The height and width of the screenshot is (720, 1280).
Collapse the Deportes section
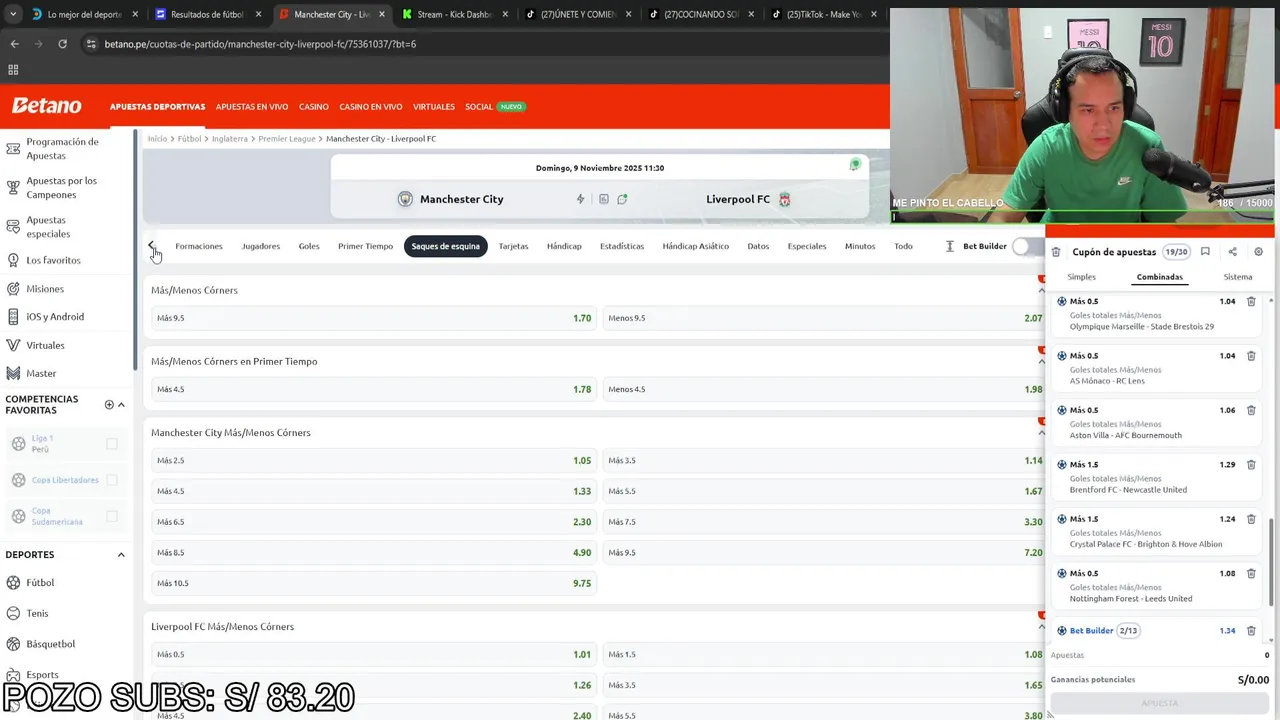pyautogui.click(x=121, y=555)
